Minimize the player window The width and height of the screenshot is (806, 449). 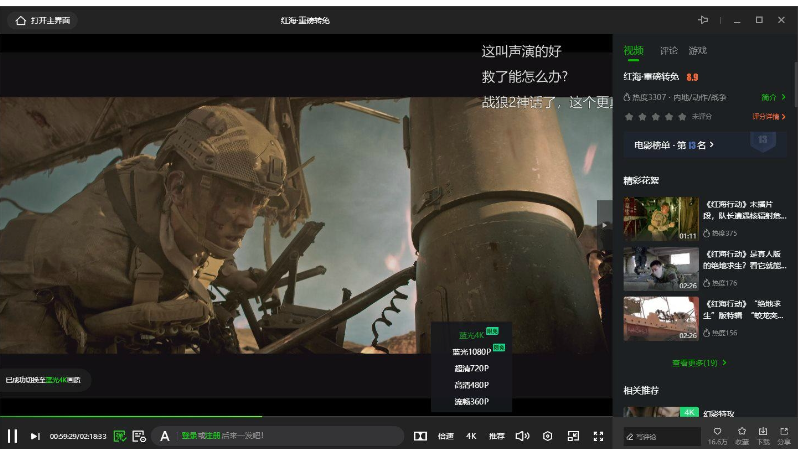click(x=737, y=20)
